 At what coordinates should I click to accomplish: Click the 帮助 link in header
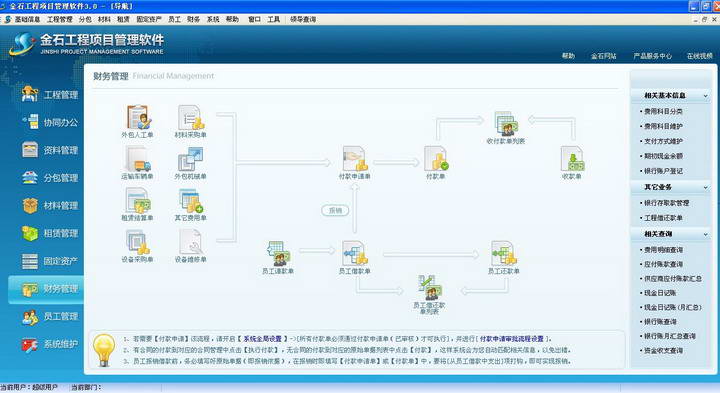coord(568,56)
